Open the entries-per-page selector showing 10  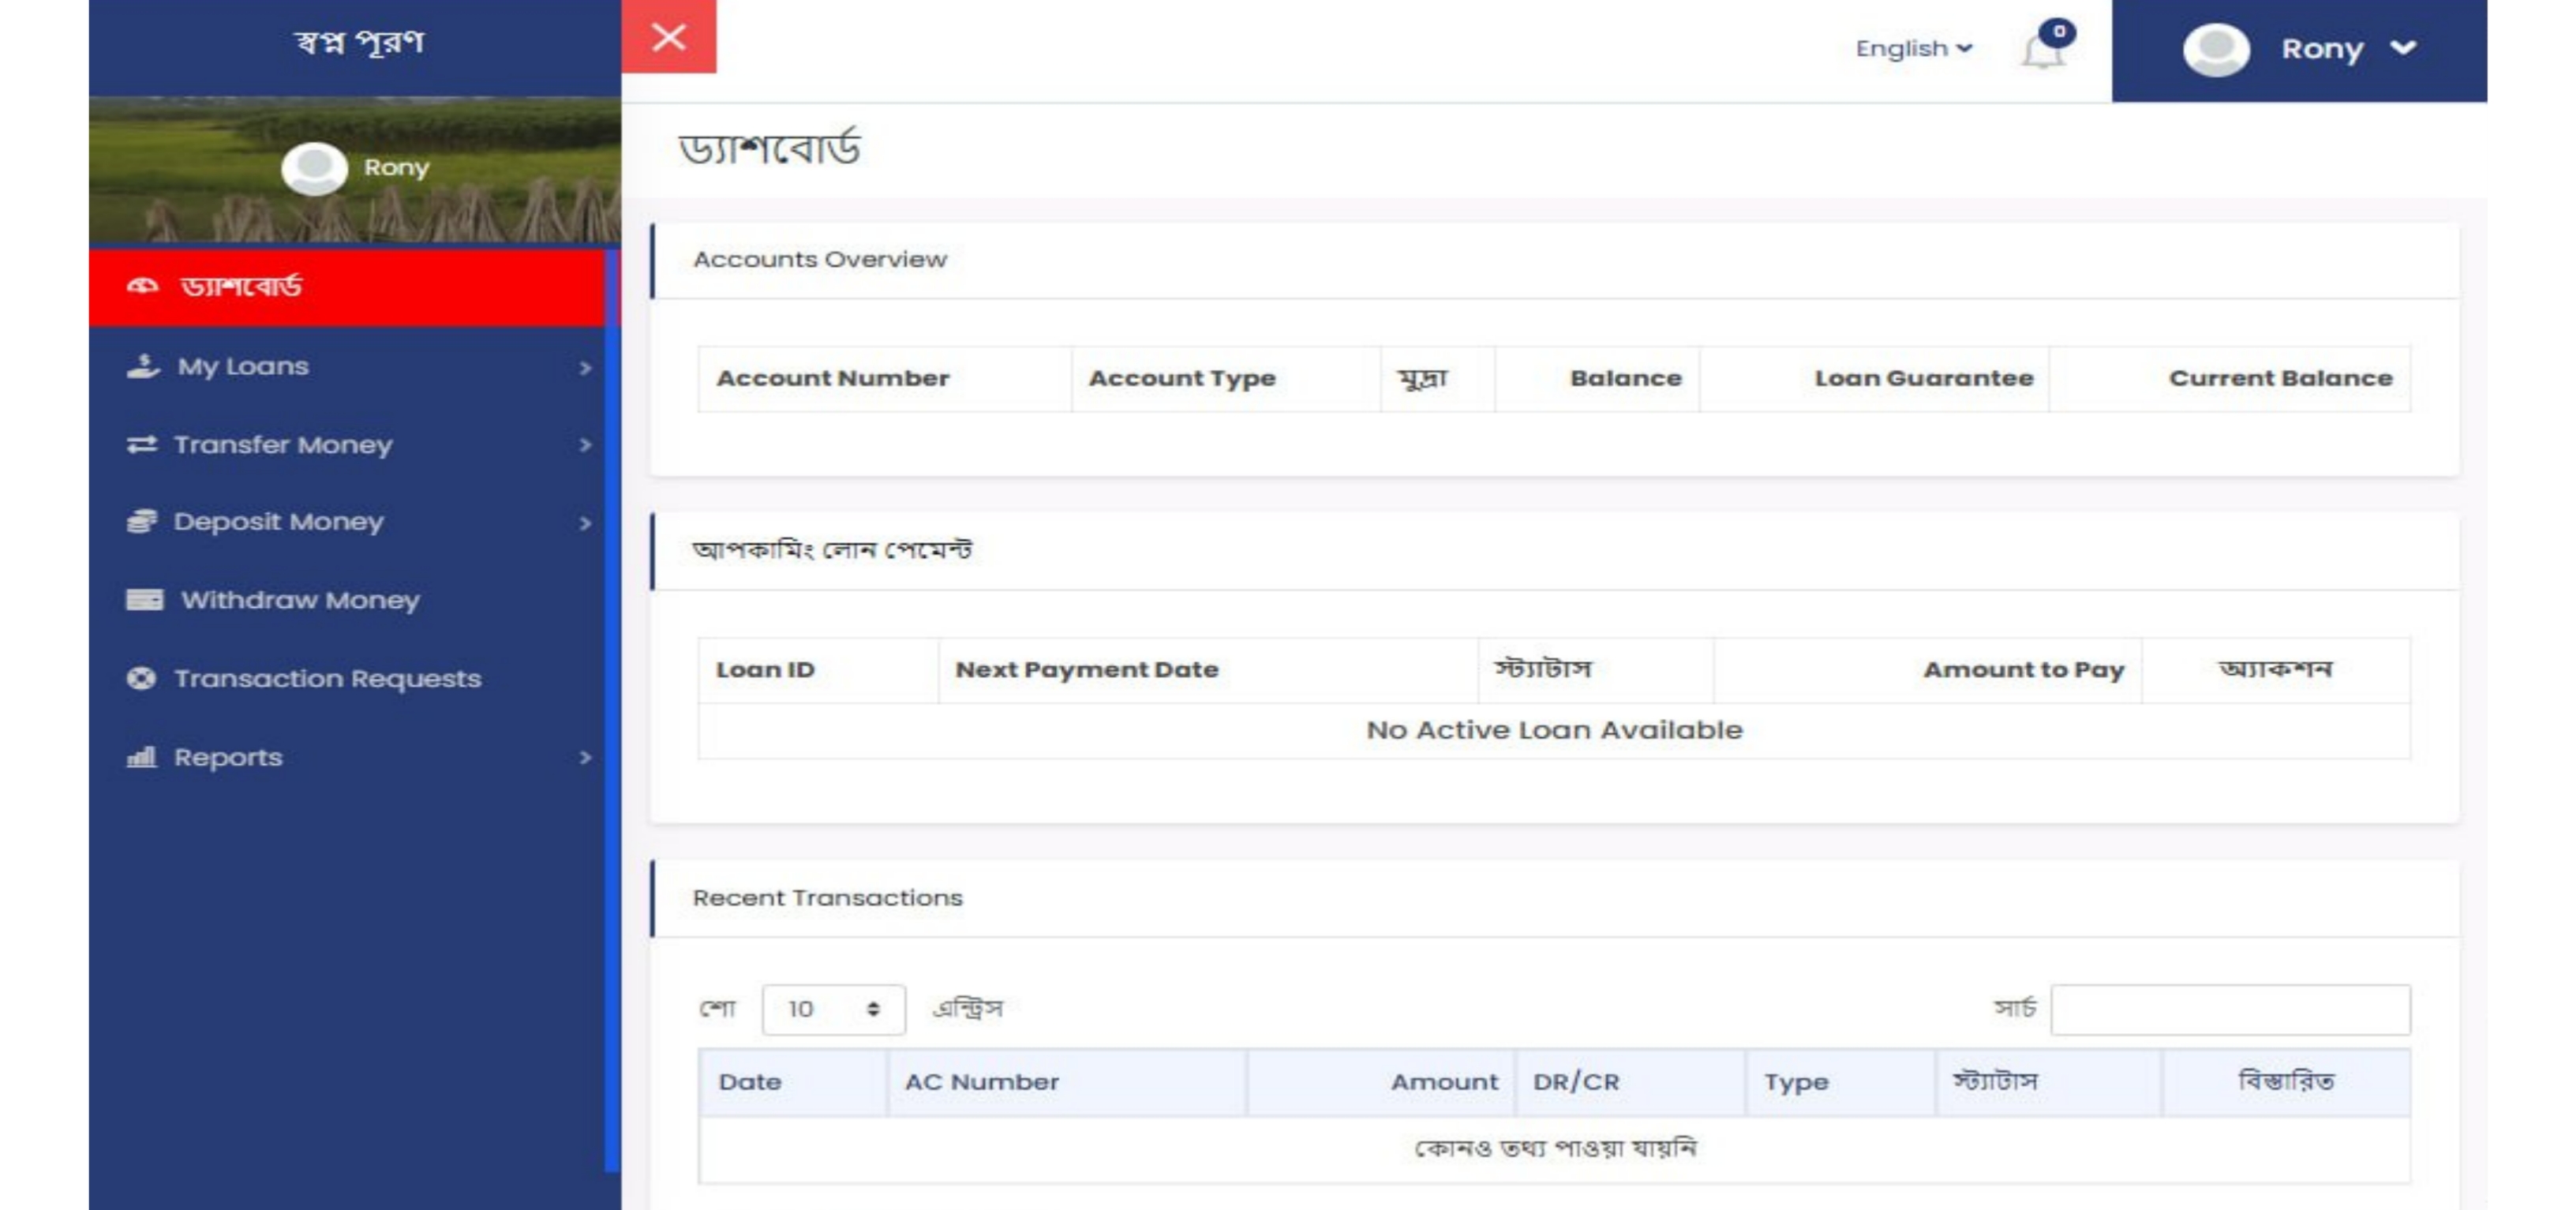point(833,1009)
